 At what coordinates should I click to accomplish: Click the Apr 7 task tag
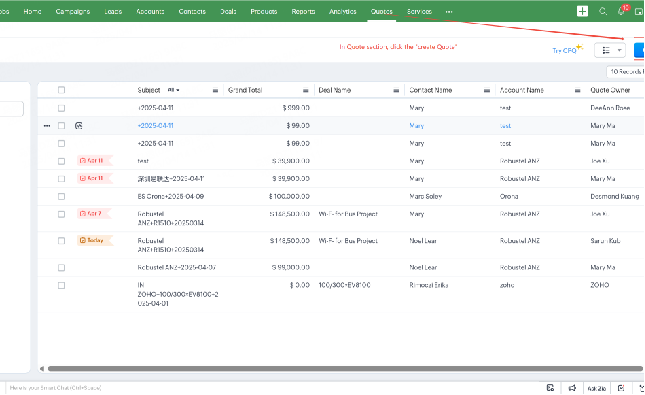coord(94,214)
